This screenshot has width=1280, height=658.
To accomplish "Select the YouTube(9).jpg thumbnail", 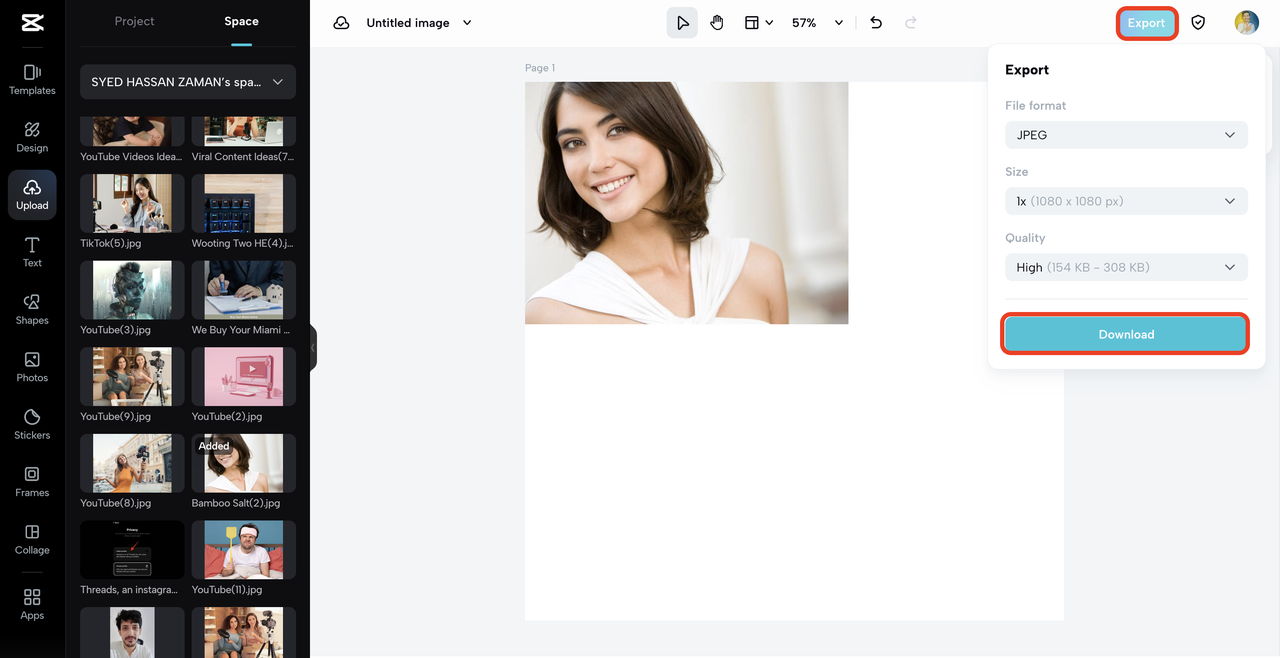I will pyautogui.click(x=132, y=377).
